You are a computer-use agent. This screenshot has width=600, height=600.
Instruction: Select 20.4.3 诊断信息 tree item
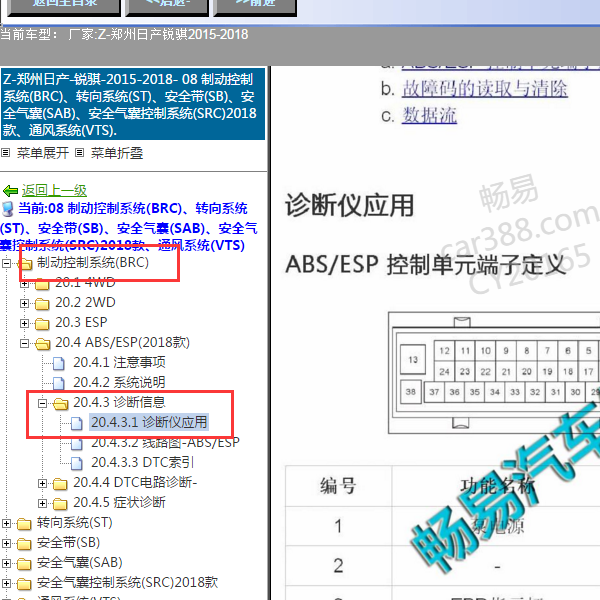[119, 402]
